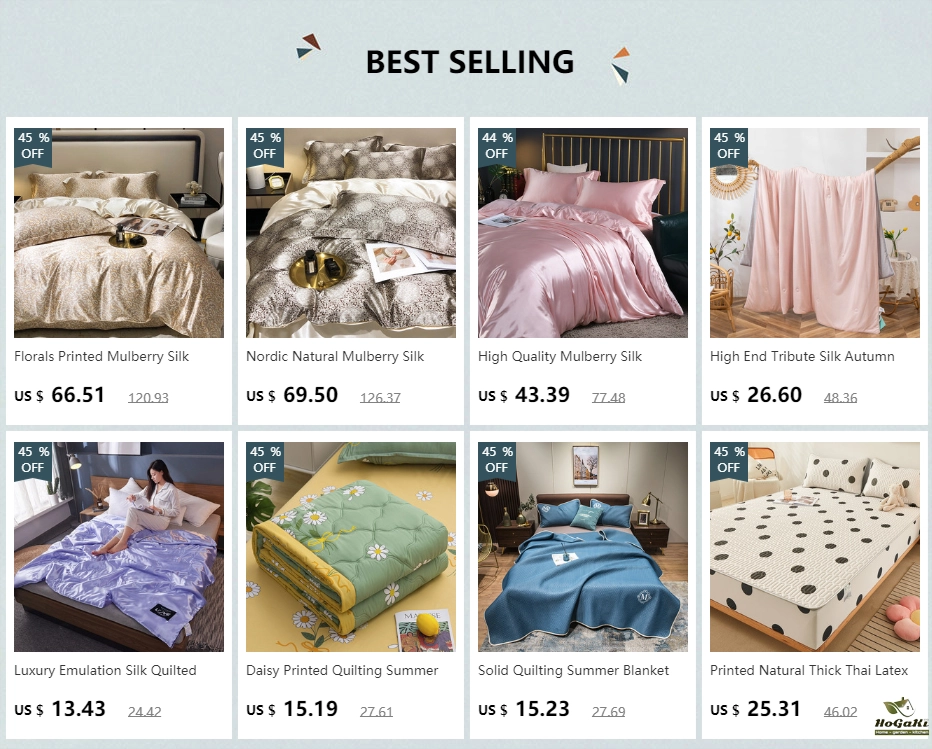Click 45% OFF badge on Florals Printed item

33,146
